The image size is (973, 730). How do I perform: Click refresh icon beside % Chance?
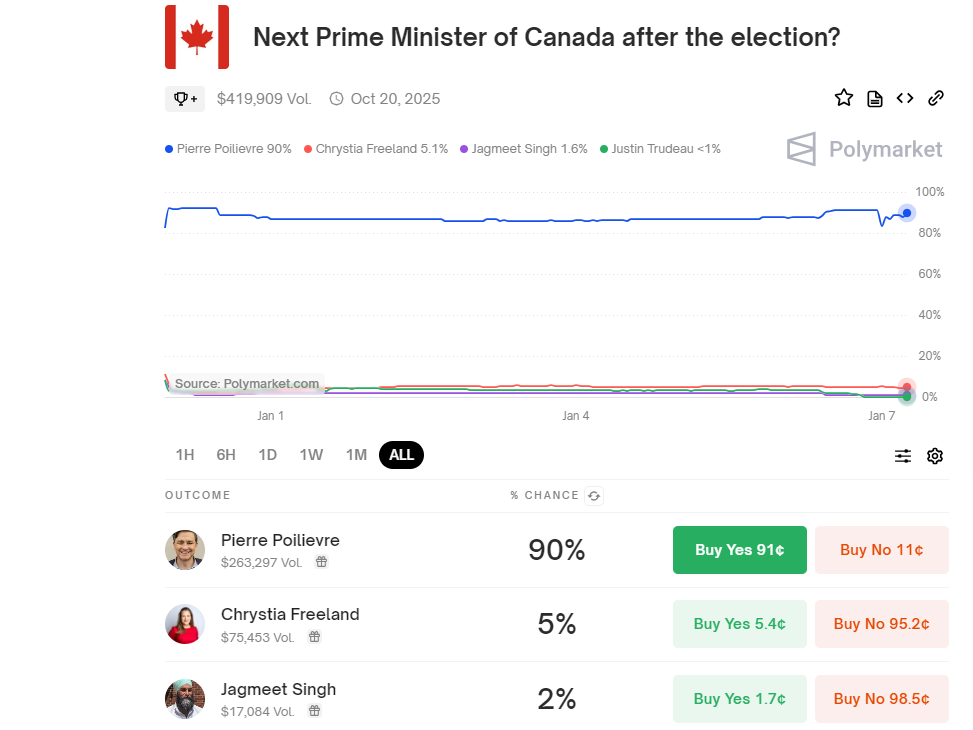point(594,495)
